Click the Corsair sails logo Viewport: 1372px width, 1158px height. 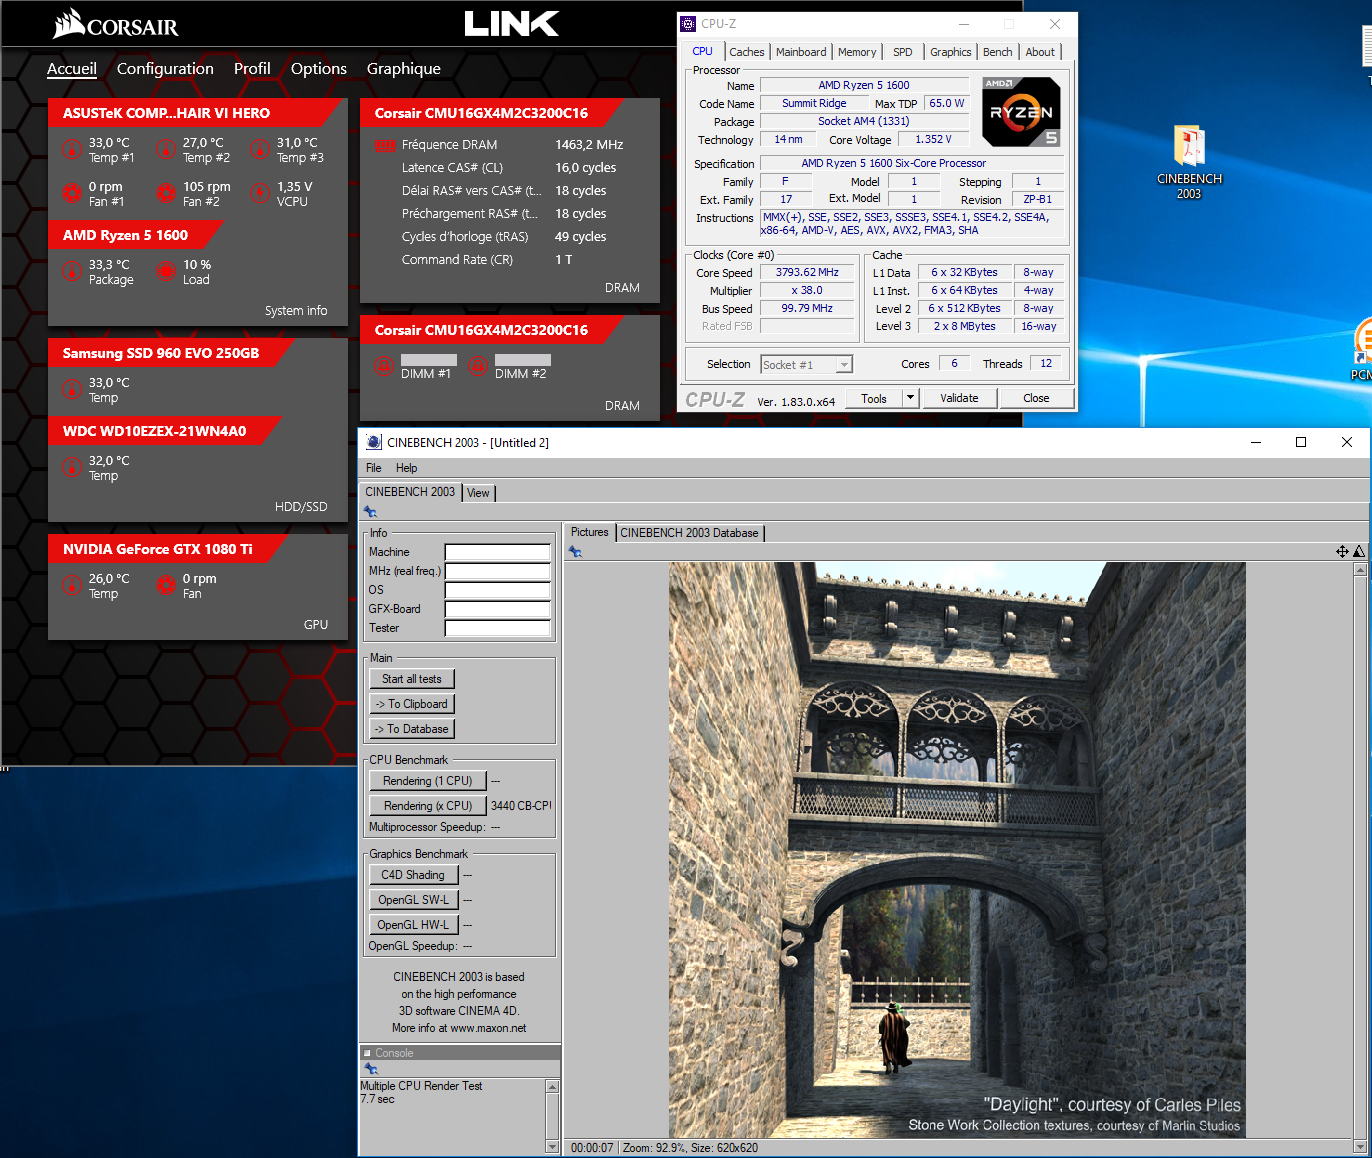69,24
